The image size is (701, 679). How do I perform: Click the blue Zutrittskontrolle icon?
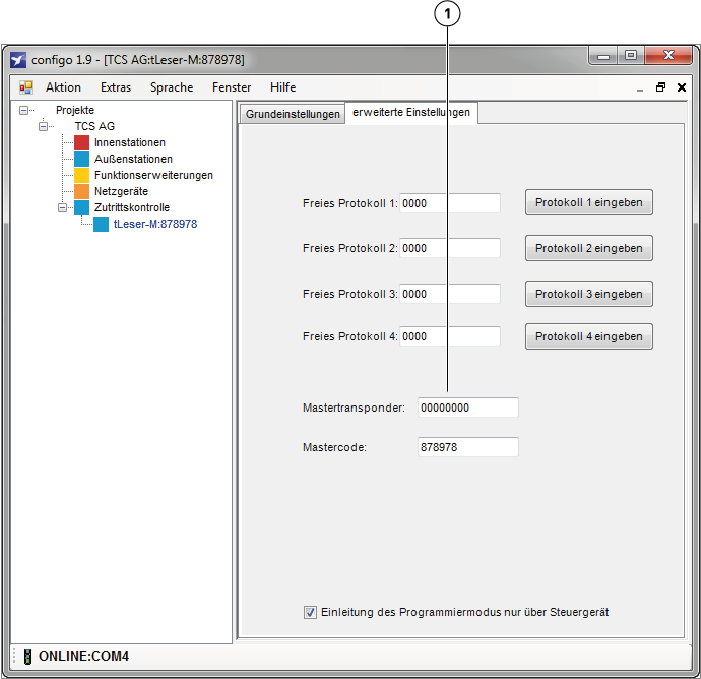click(82, 207)
